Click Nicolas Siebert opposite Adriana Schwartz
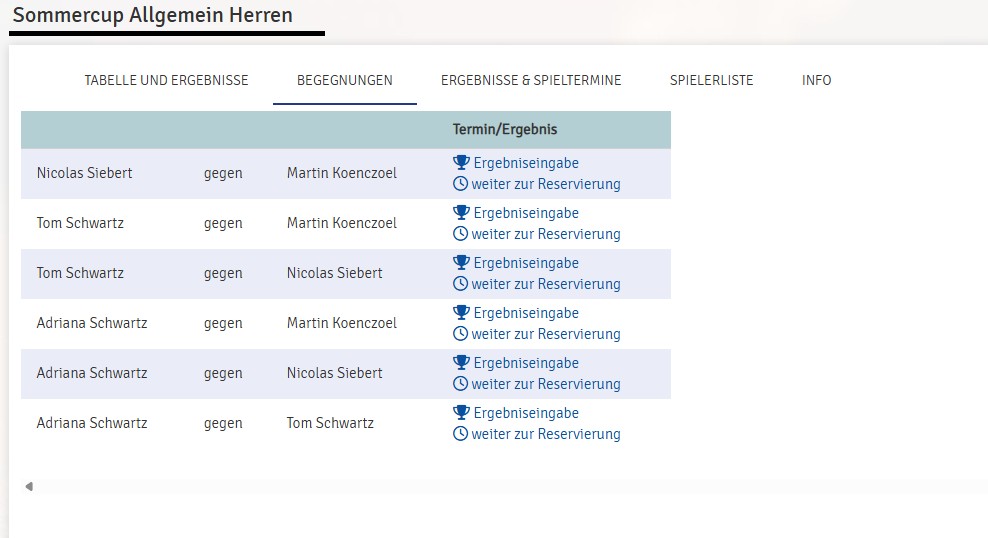 335,373
